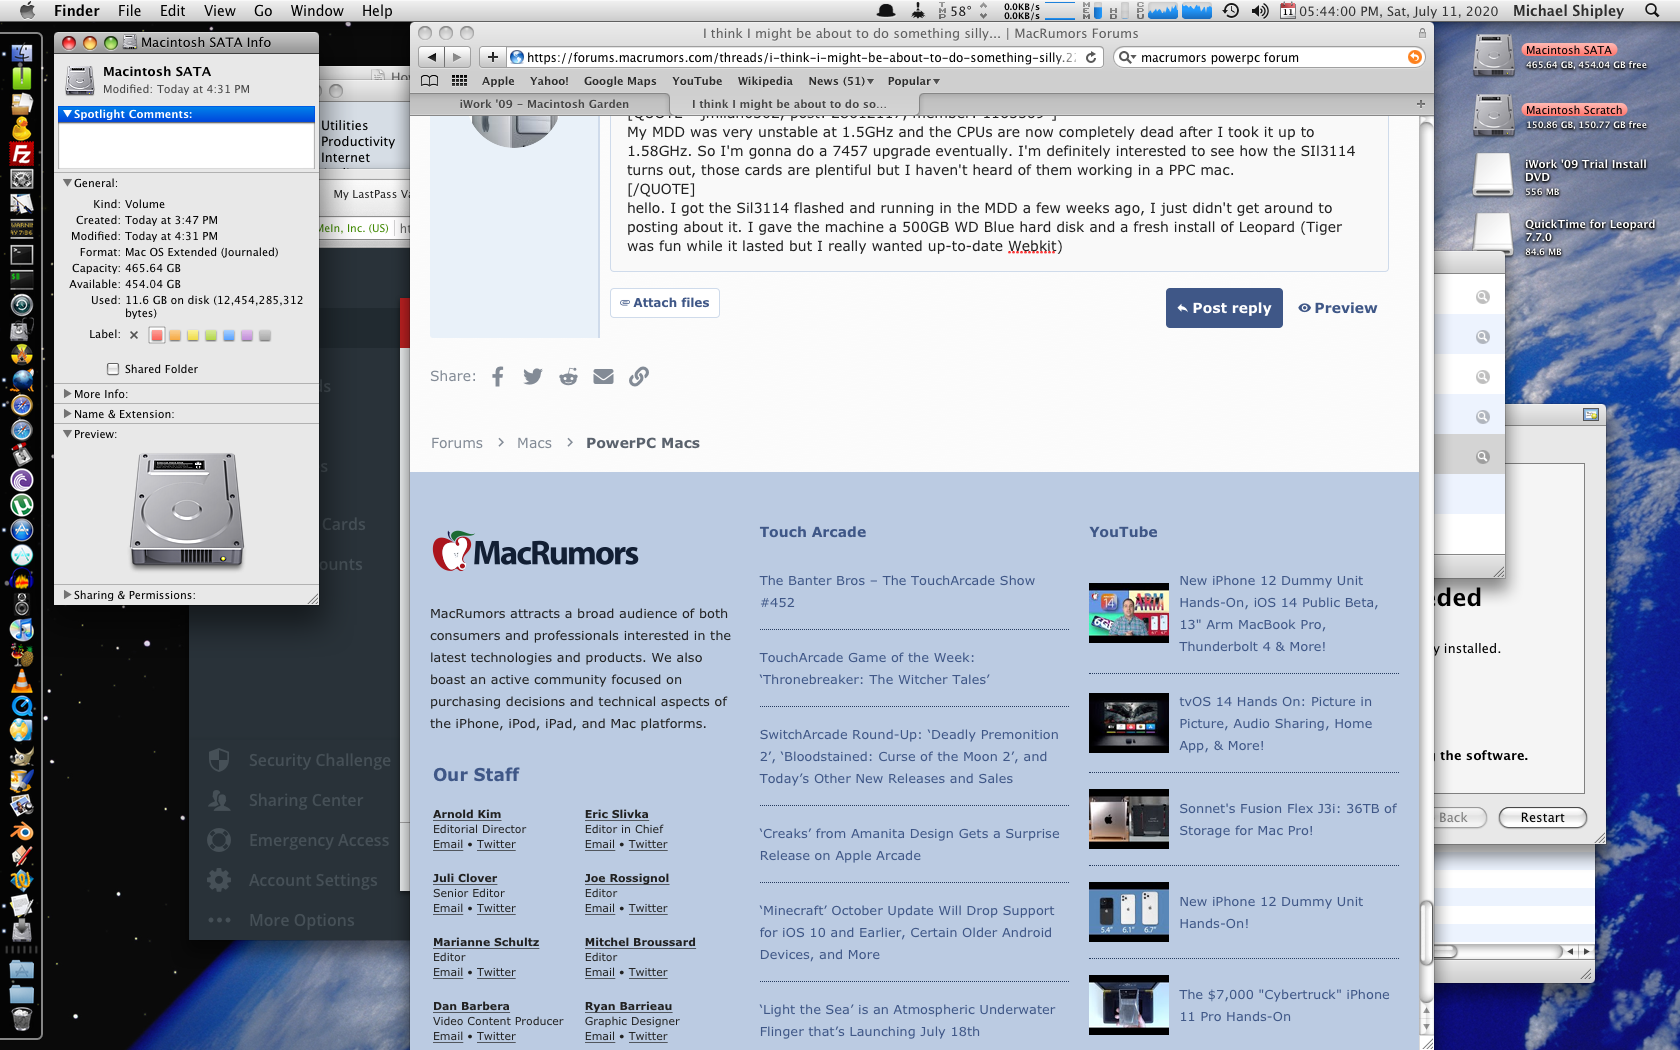
Task: Open the Safari bookmarks book icon
Action: (x=429, y=81)
